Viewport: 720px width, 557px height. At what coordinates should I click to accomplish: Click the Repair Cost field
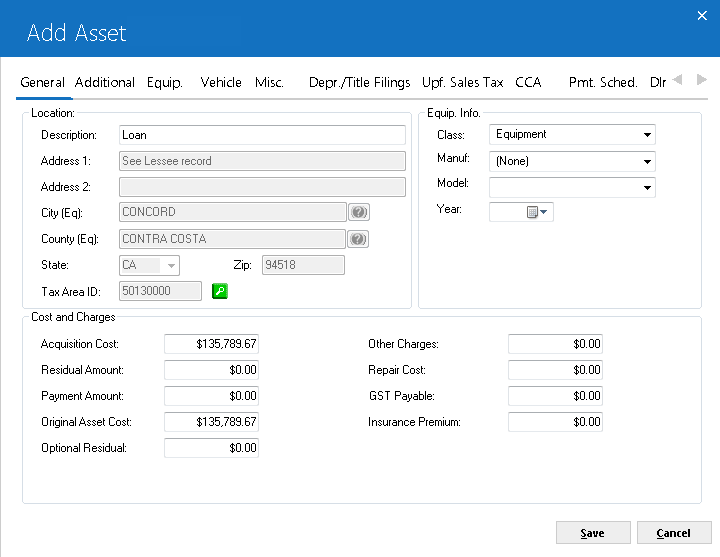point(555,370)
